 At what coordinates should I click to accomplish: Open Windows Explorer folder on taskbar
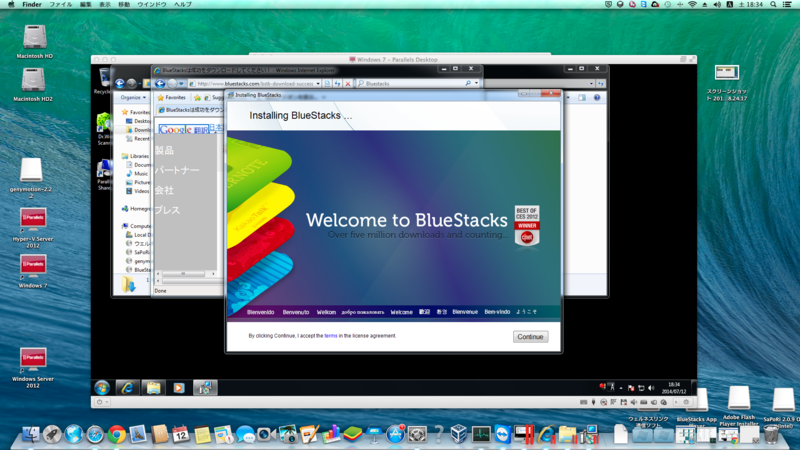coord(153,388)
